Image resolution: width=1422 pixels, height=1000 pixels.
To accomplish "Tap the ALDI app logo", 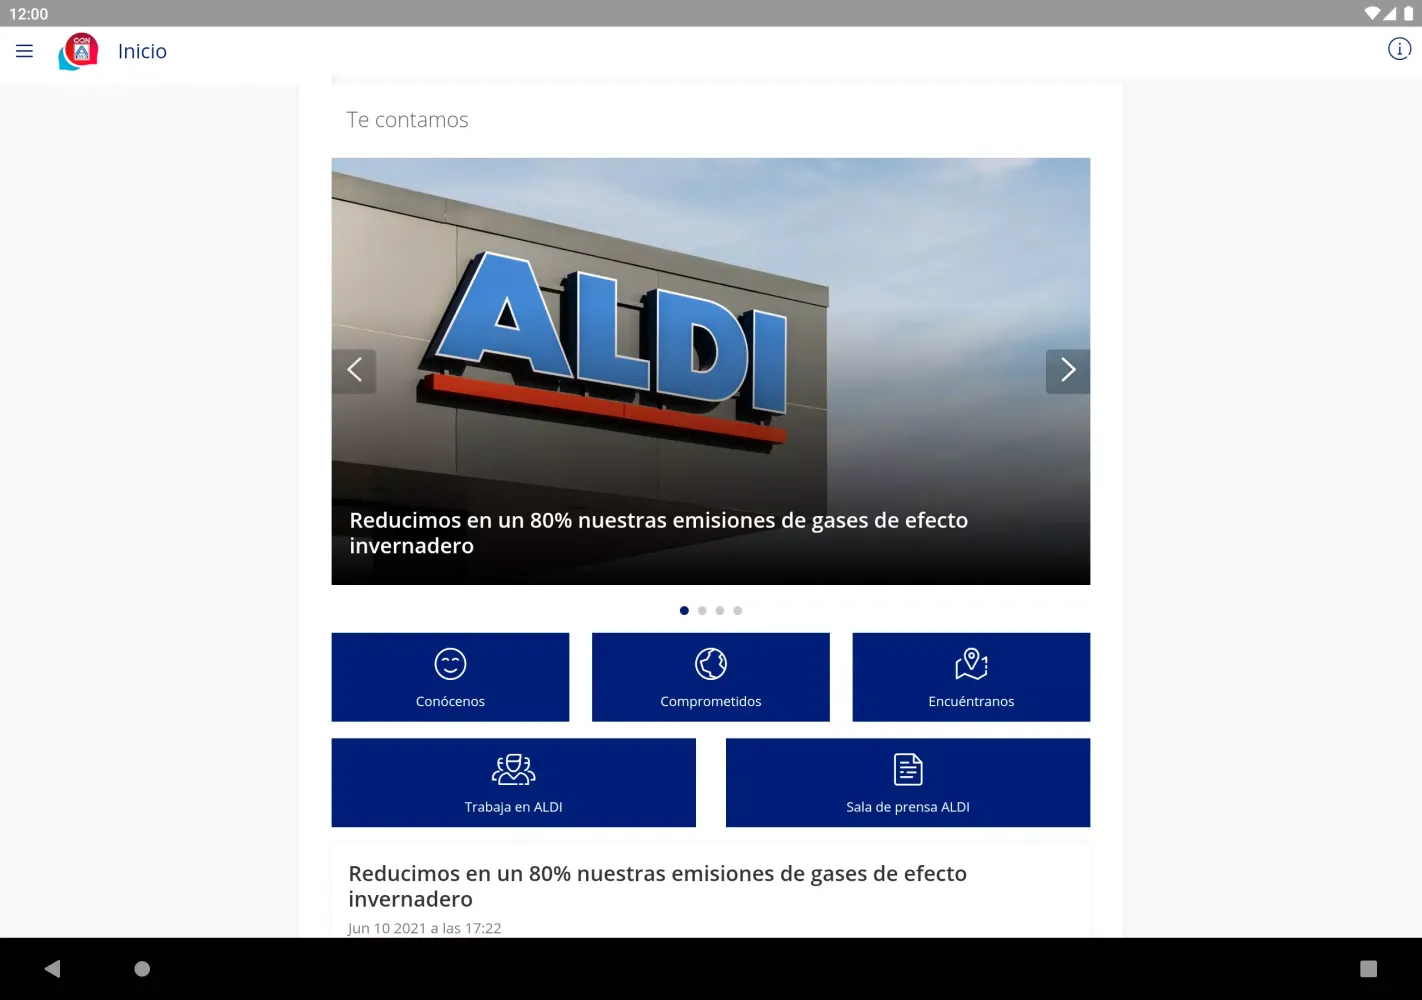I will (79, 51).
